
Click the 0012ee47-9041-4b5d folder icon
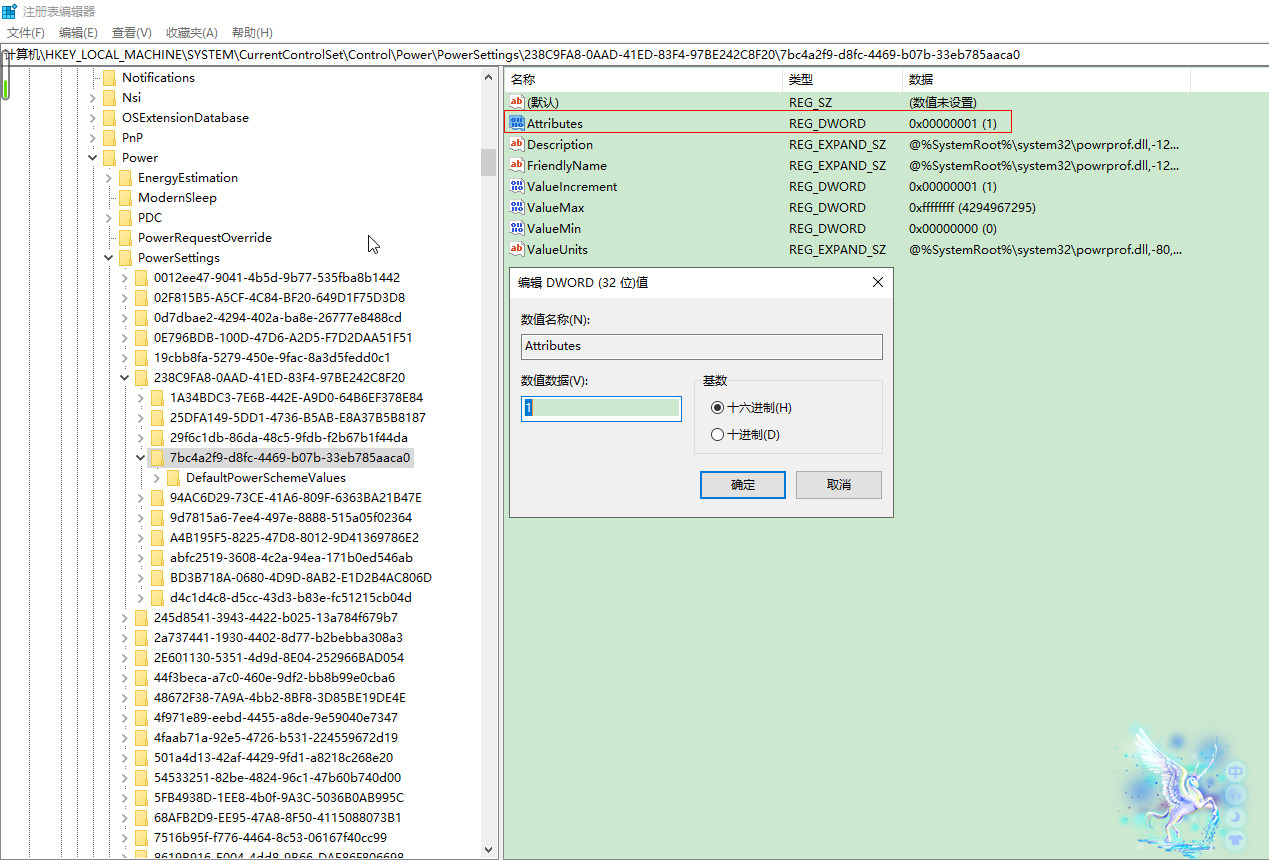(142, 277)
